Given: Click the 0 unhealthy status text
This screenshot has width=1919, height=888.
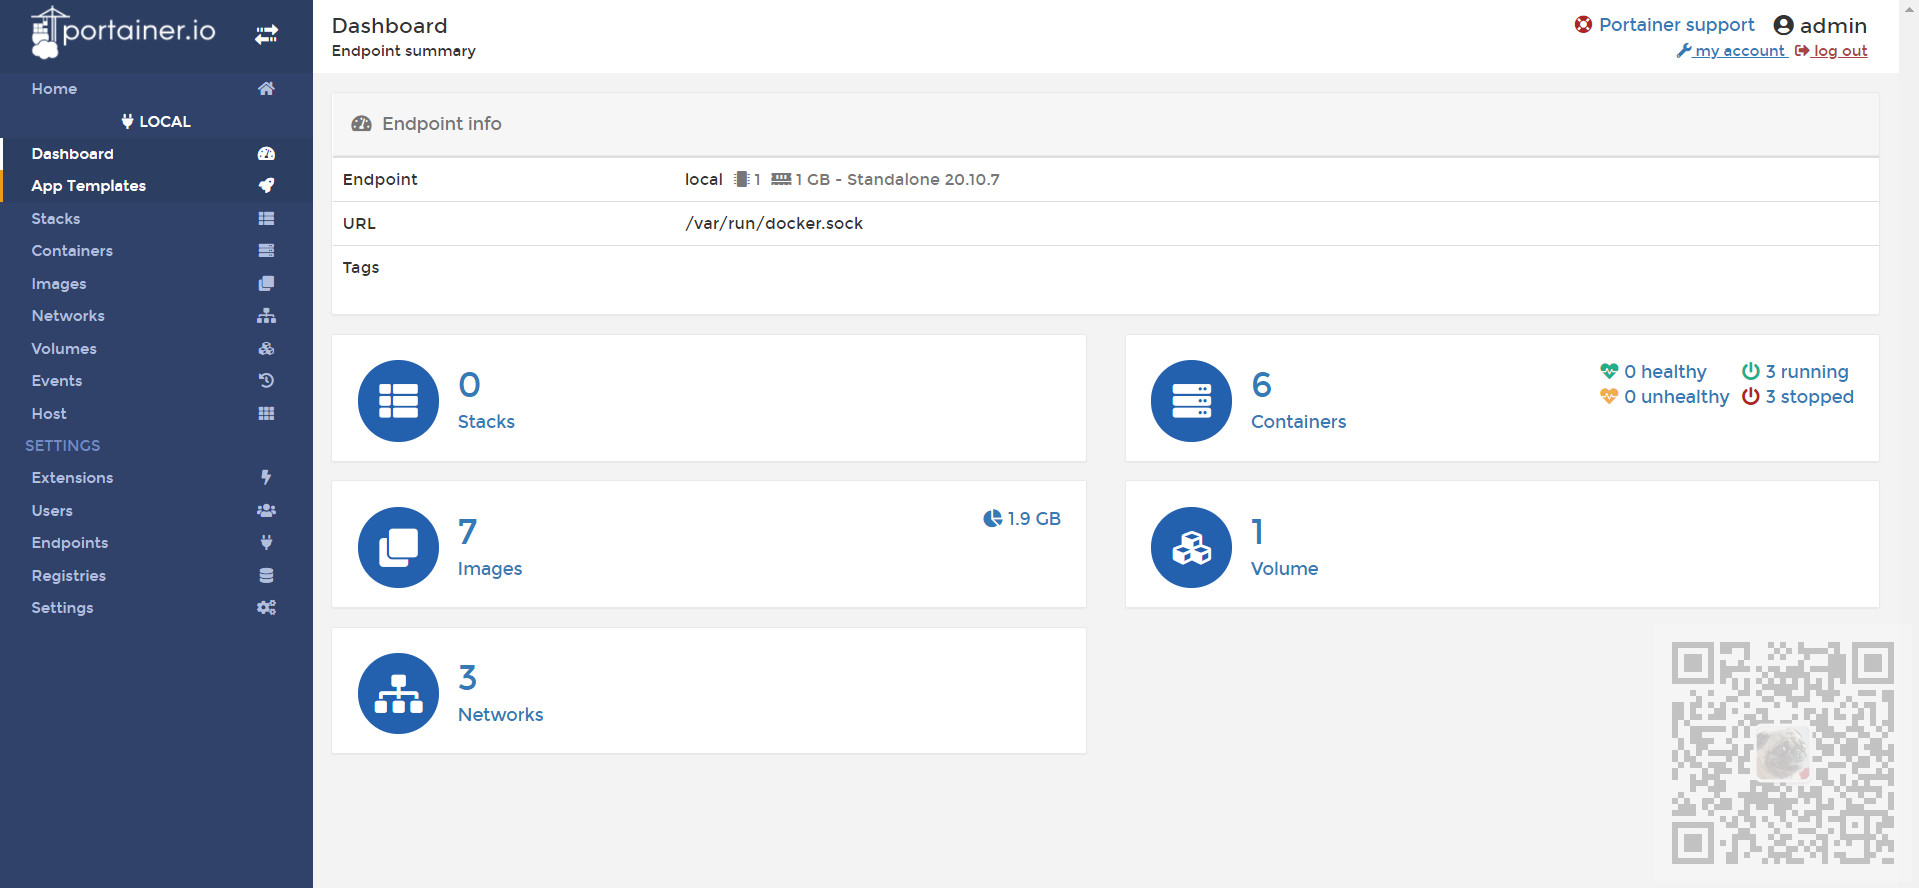Looking at the screenshot, I should coord(1676,396).
